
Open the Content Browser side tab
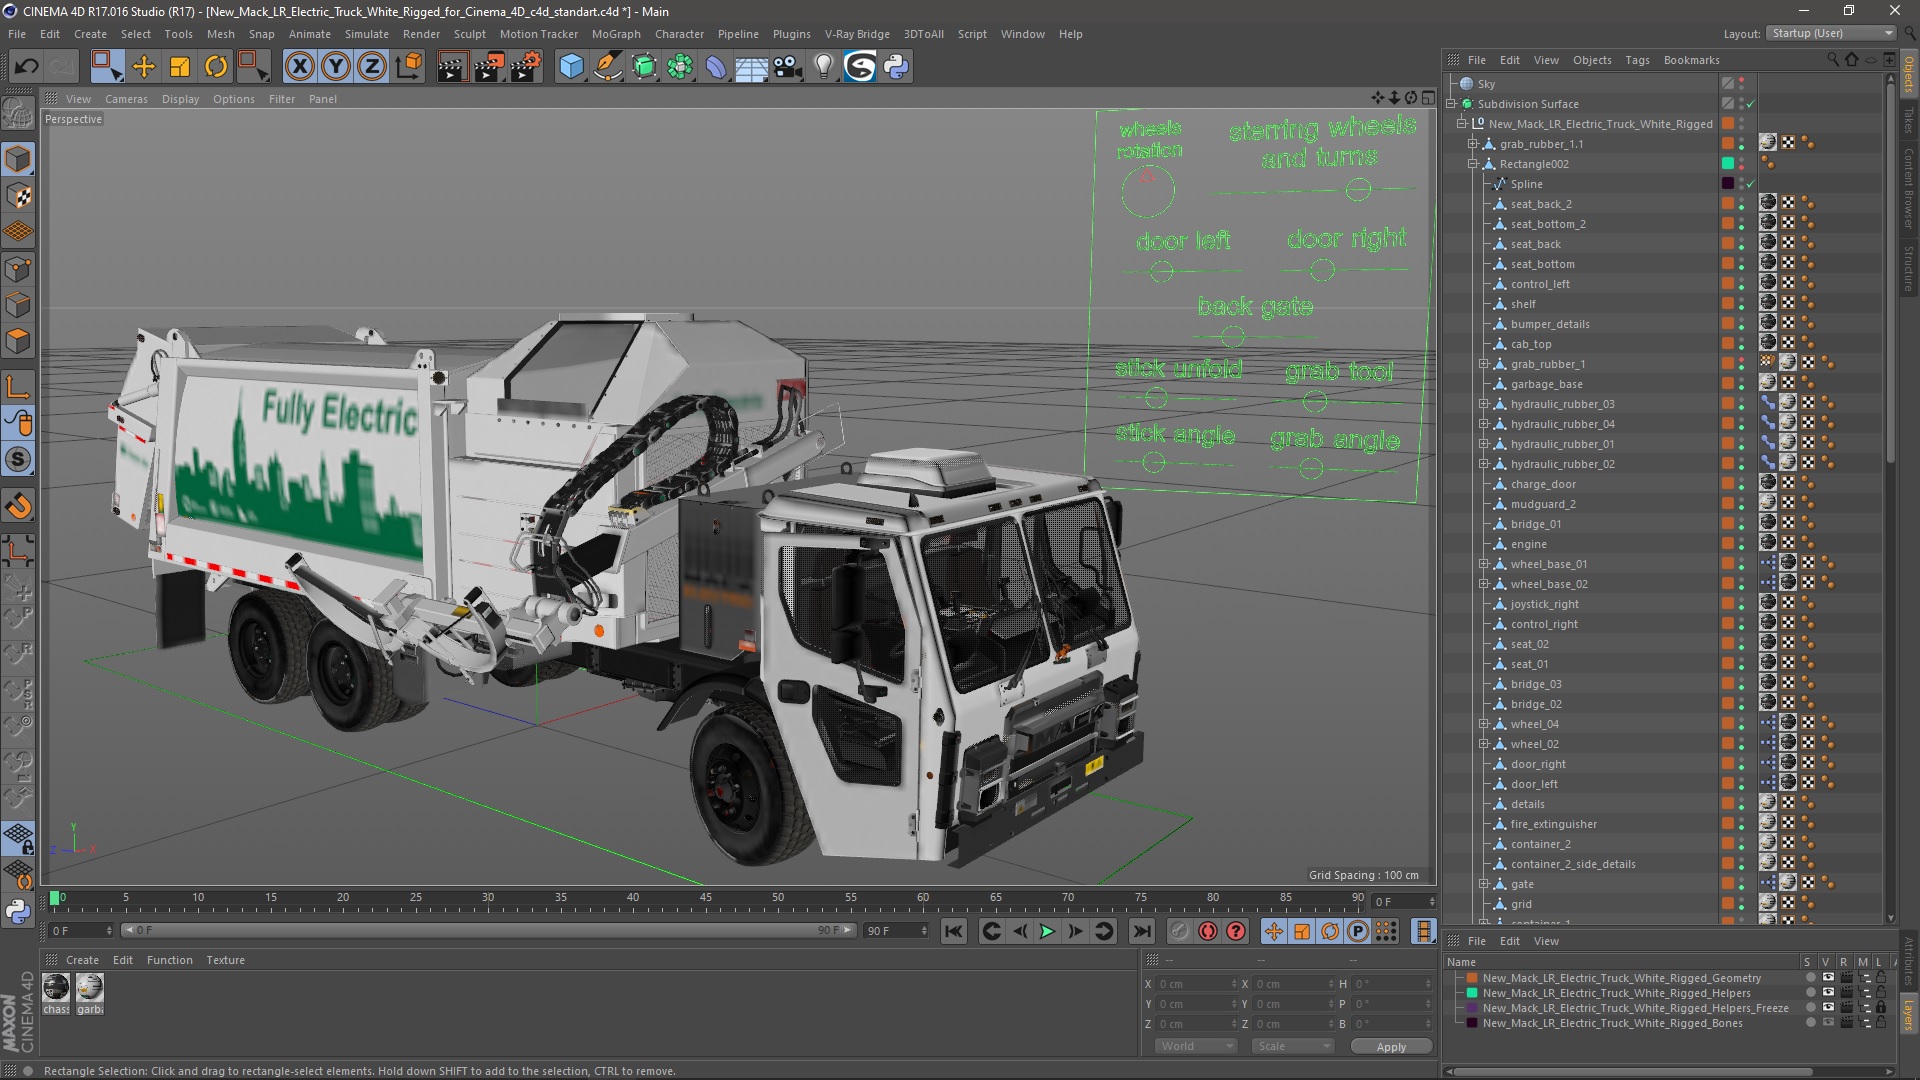[1909, 187]
